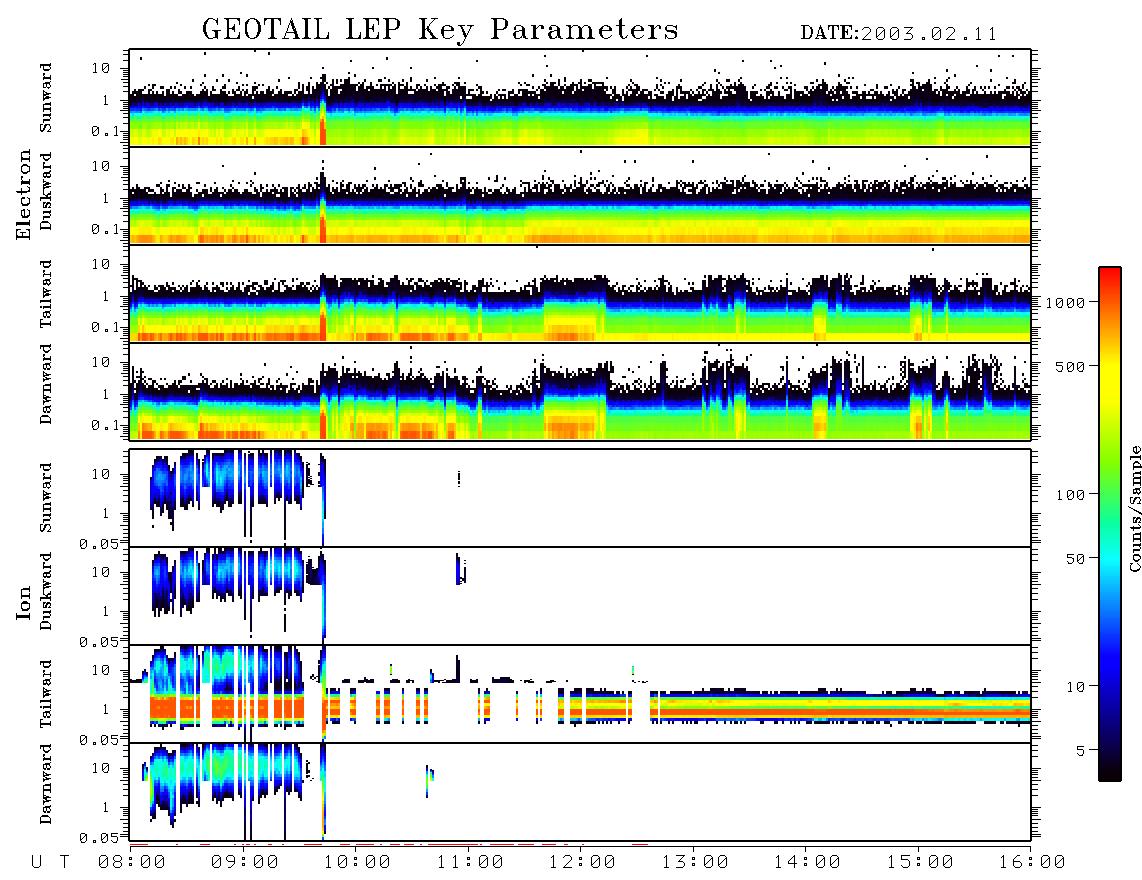Select the Ion "Dawnward" axis label
The image size is (1142, 880).
[x=46, y=783]
